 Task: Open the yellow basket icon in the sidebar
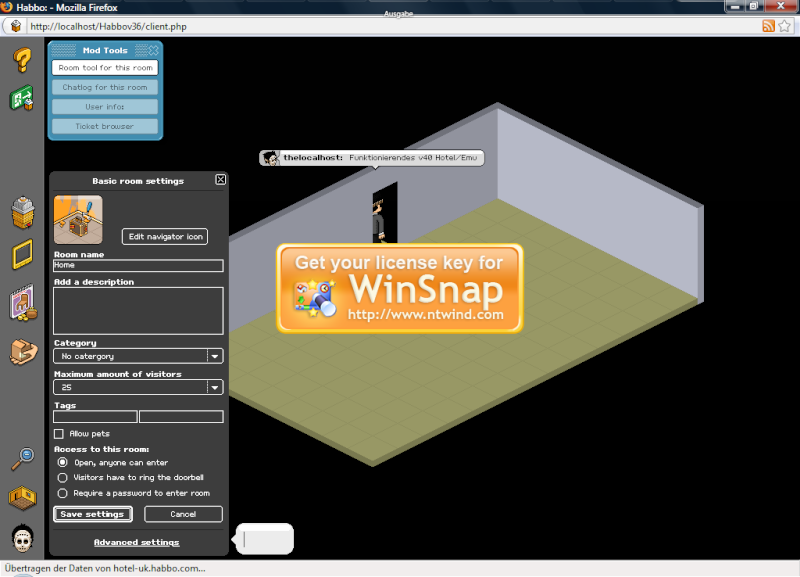[x=23, y=212]
